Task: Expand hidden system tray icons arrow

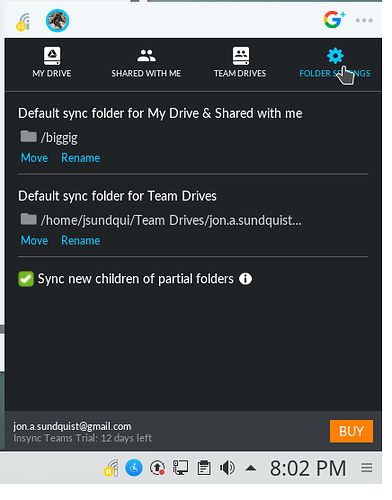Action: coord(251,468)
